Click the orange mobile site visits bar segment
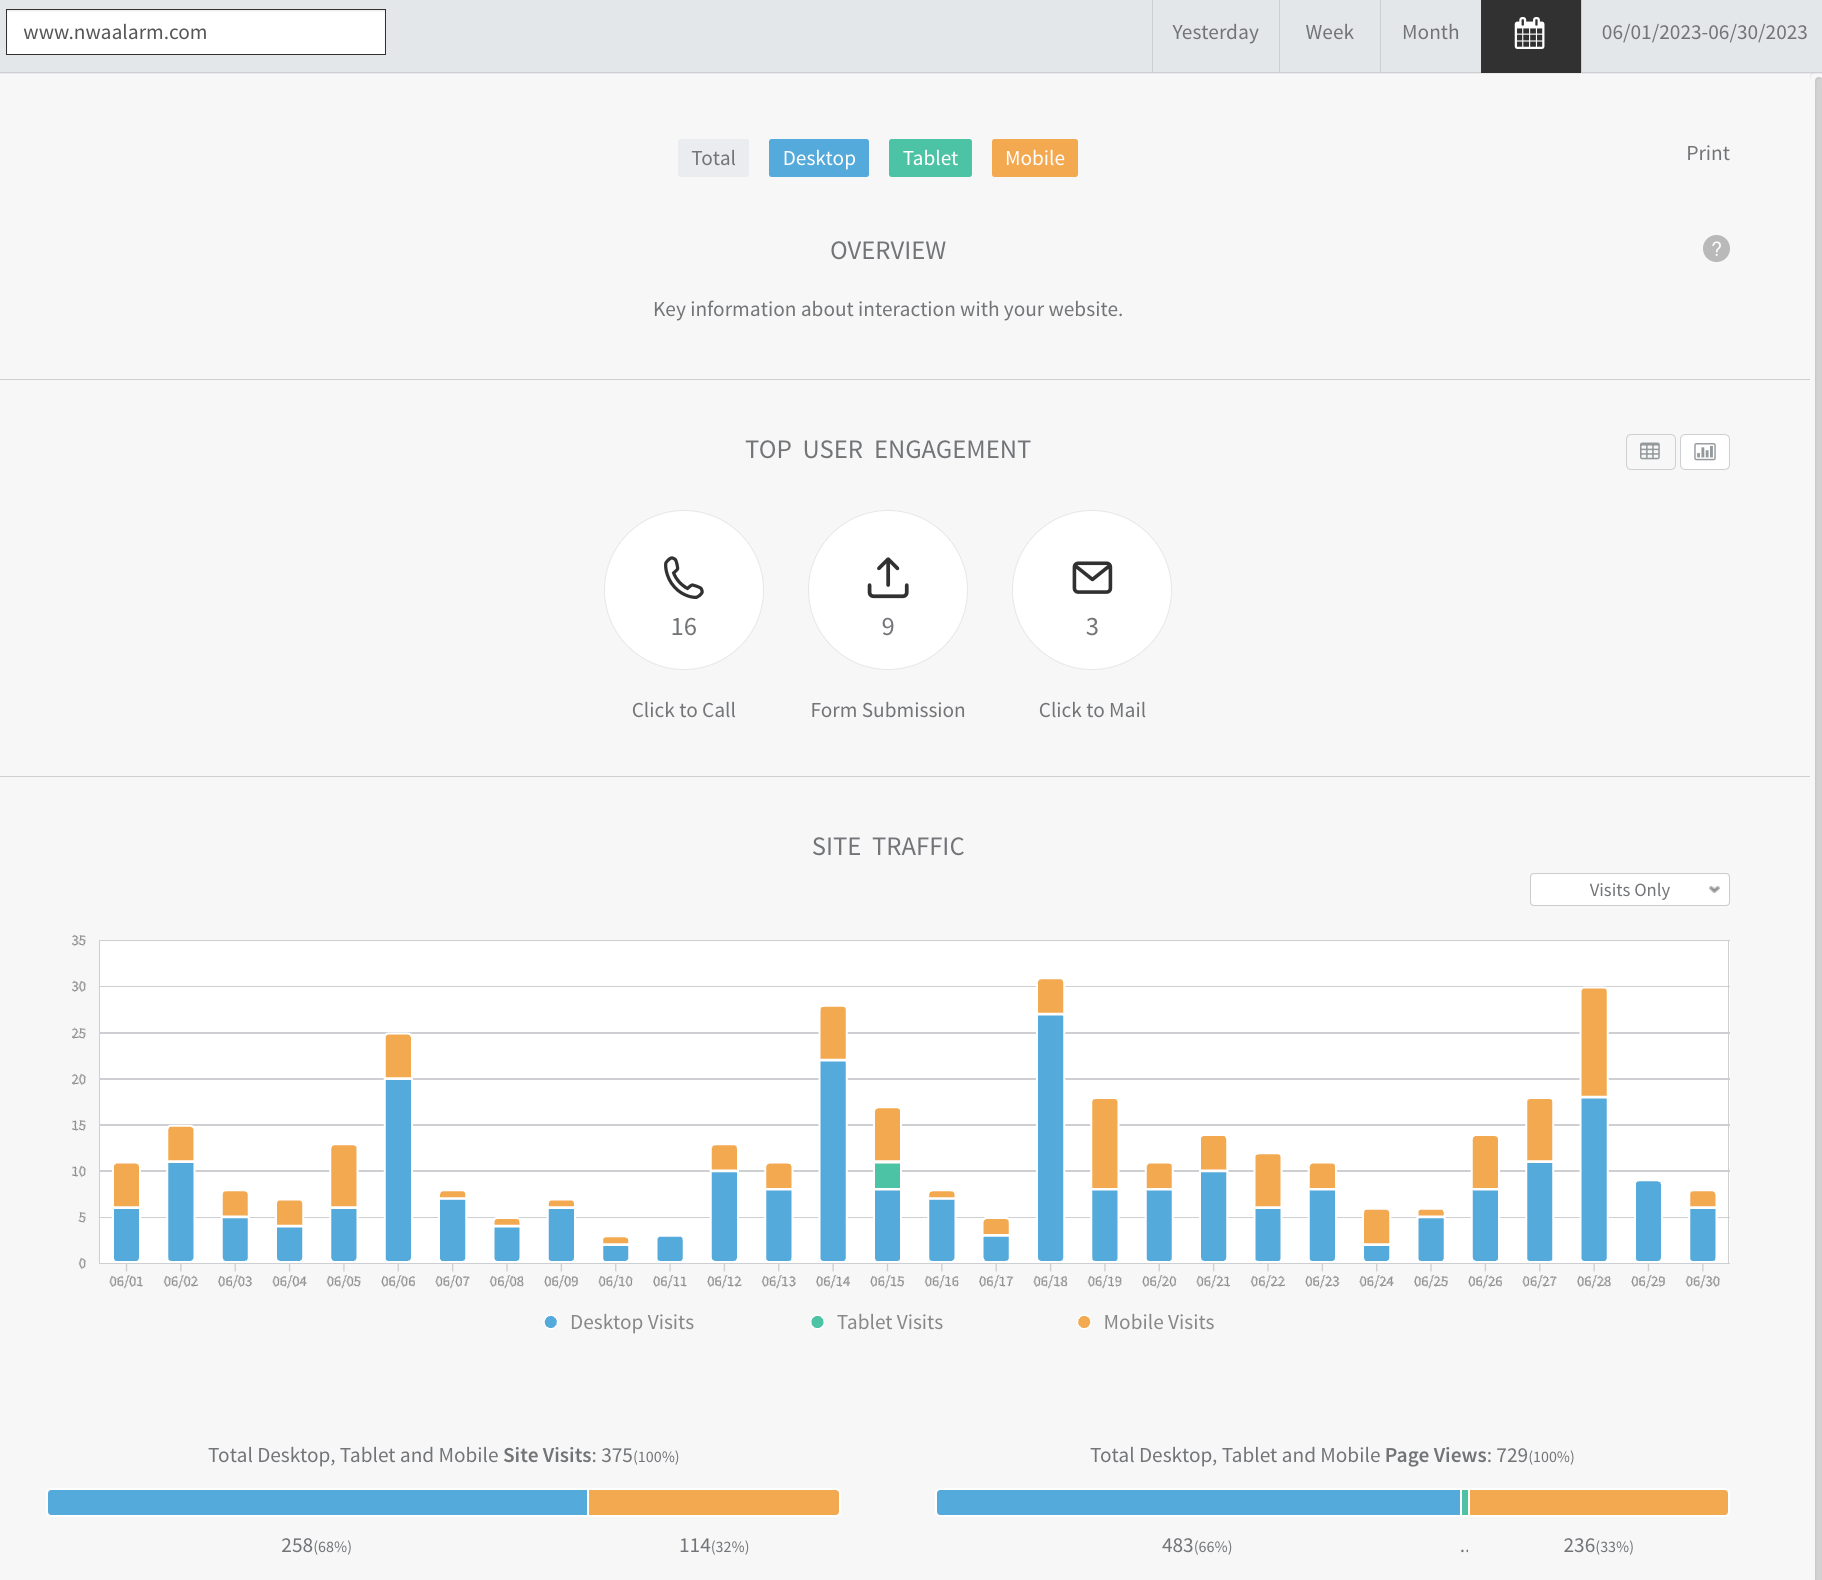 pos(713,1502)
